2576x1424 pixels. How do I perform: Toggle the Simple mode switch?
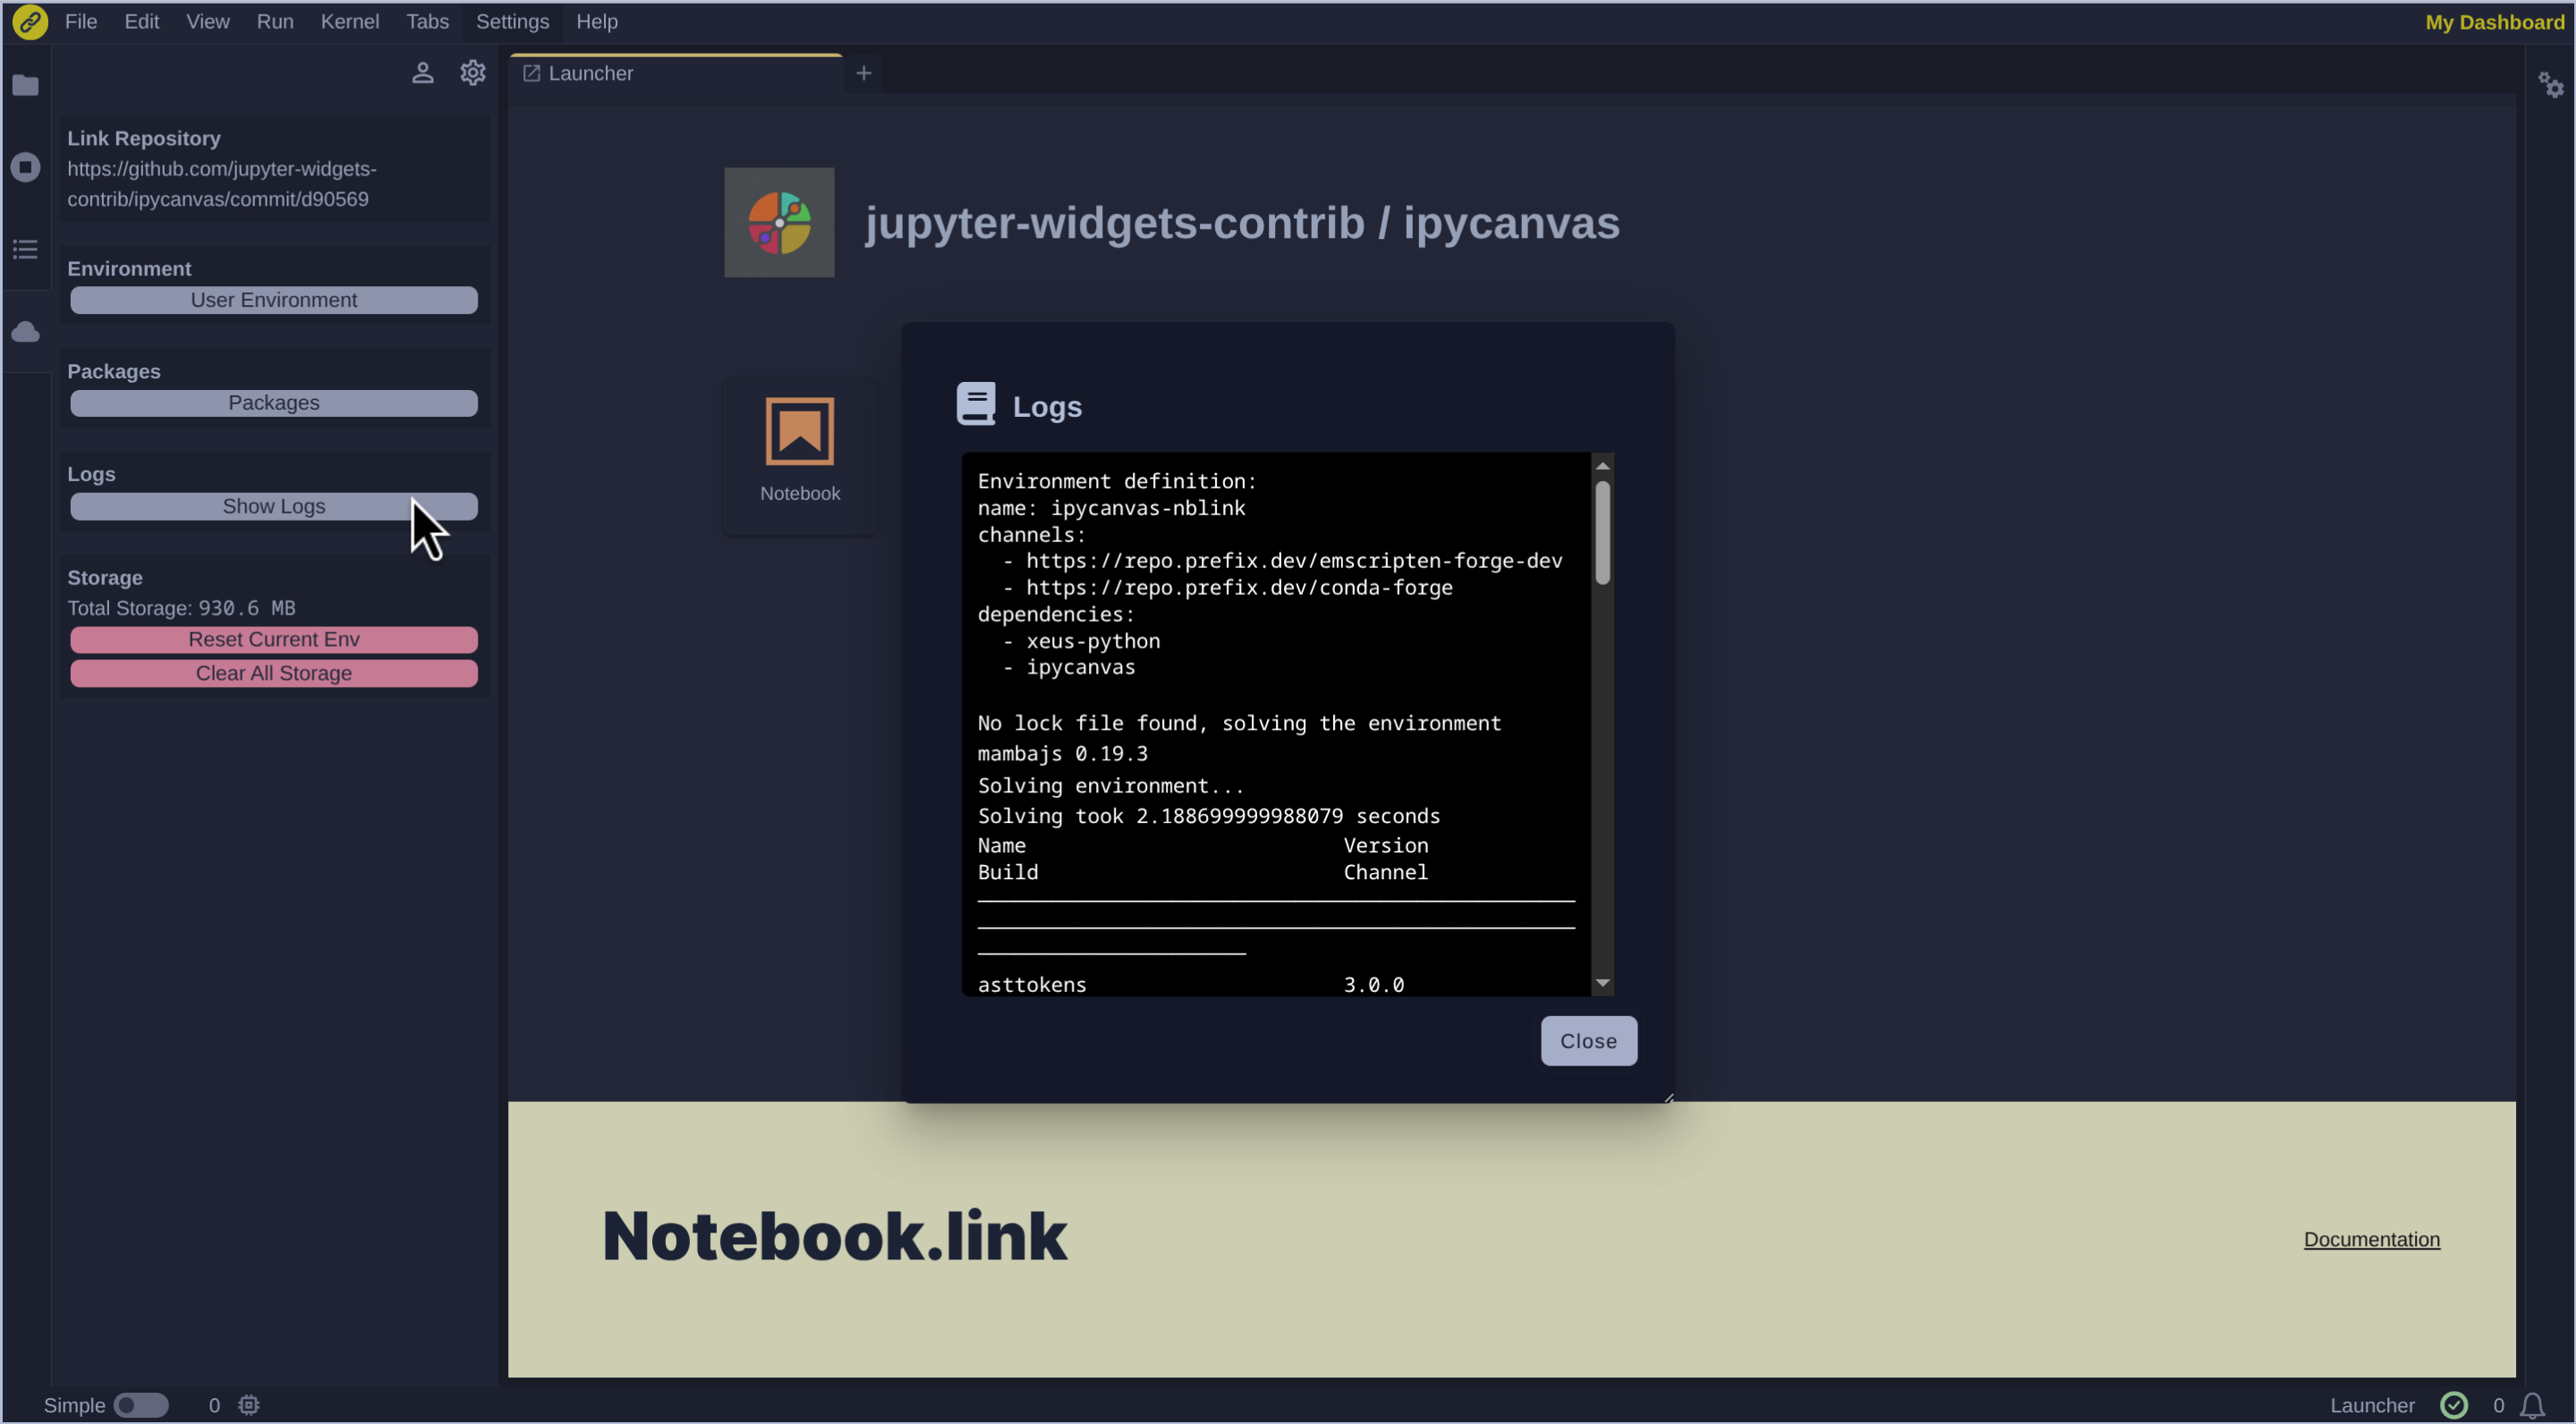click(x=141, y=1404)
